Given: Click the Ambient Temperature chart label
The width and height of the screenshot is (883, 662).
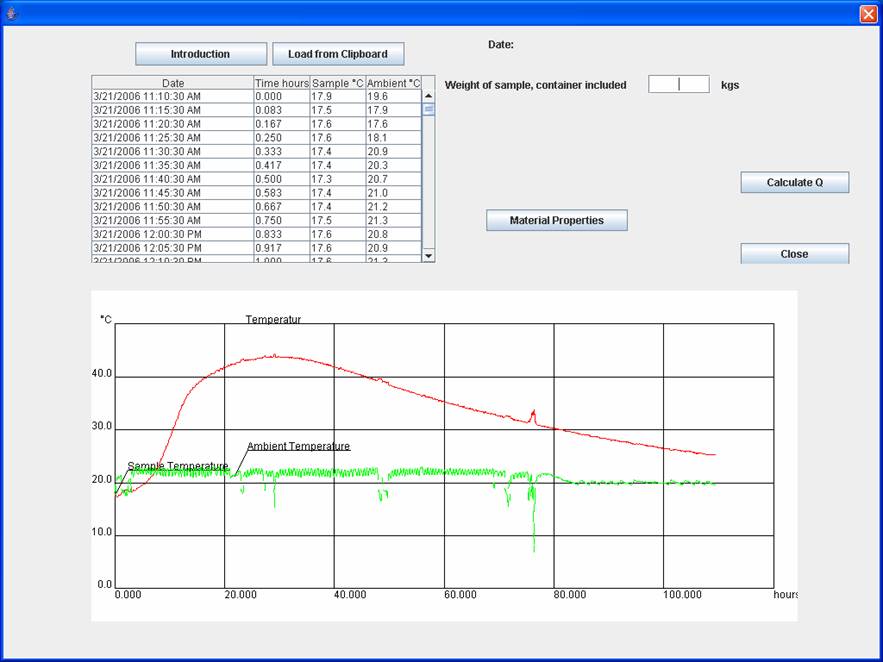Looking at the screenshot, I should pos(298,446).
